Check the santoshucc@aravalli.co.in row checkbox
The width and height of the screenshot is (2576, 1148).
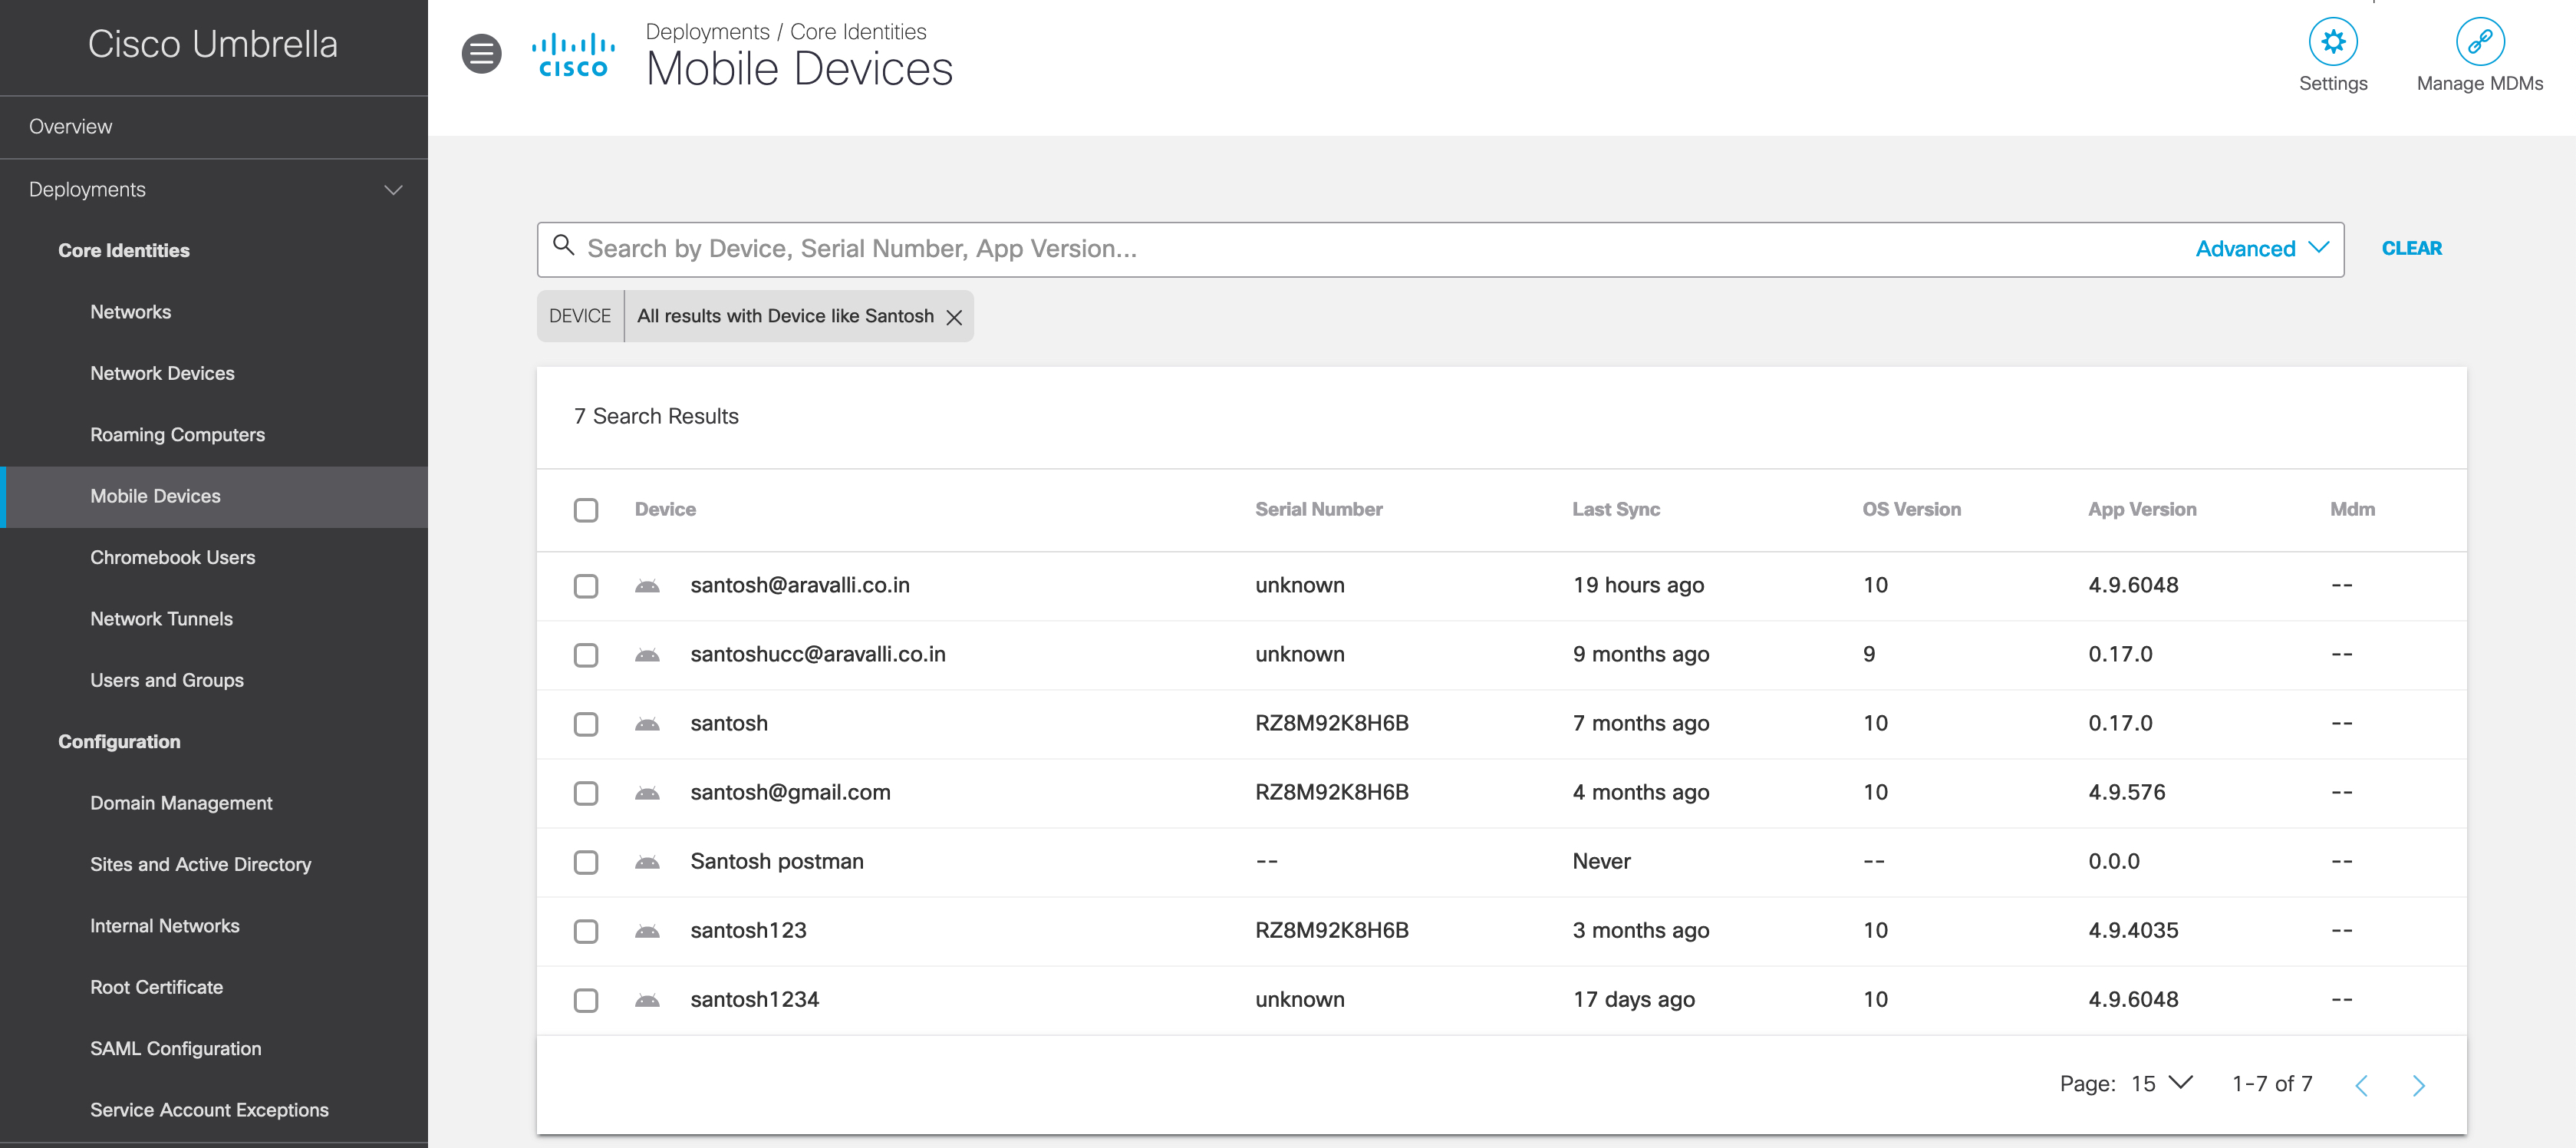(586, 655)
